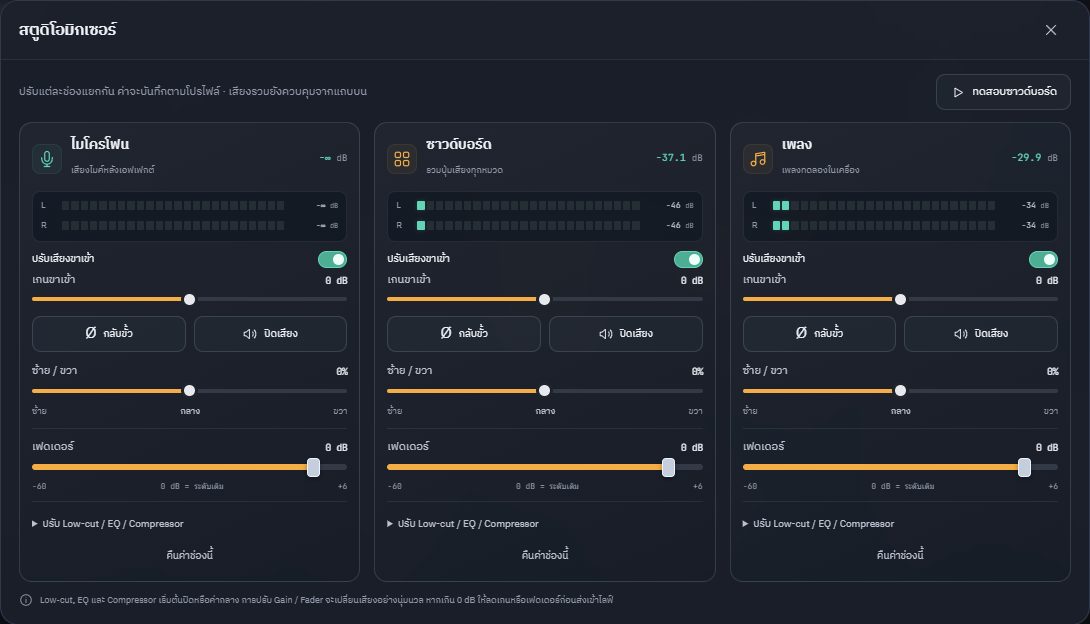1090x624 pixels.
Task: Click the ซ้าย / ขวา pan slider handle for ซาวด์บอร์ด
Action: 544,391
